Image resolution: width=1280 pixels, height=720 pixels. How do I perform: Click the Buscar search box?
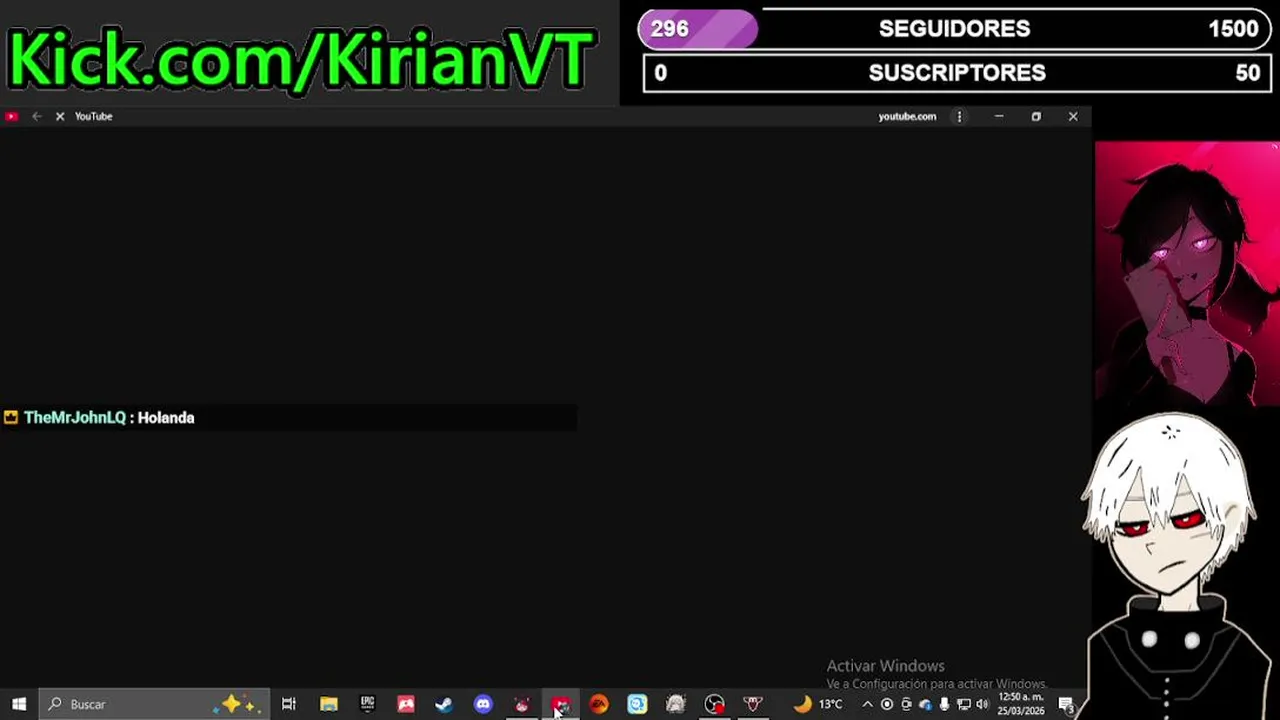(x=154, y=704)
